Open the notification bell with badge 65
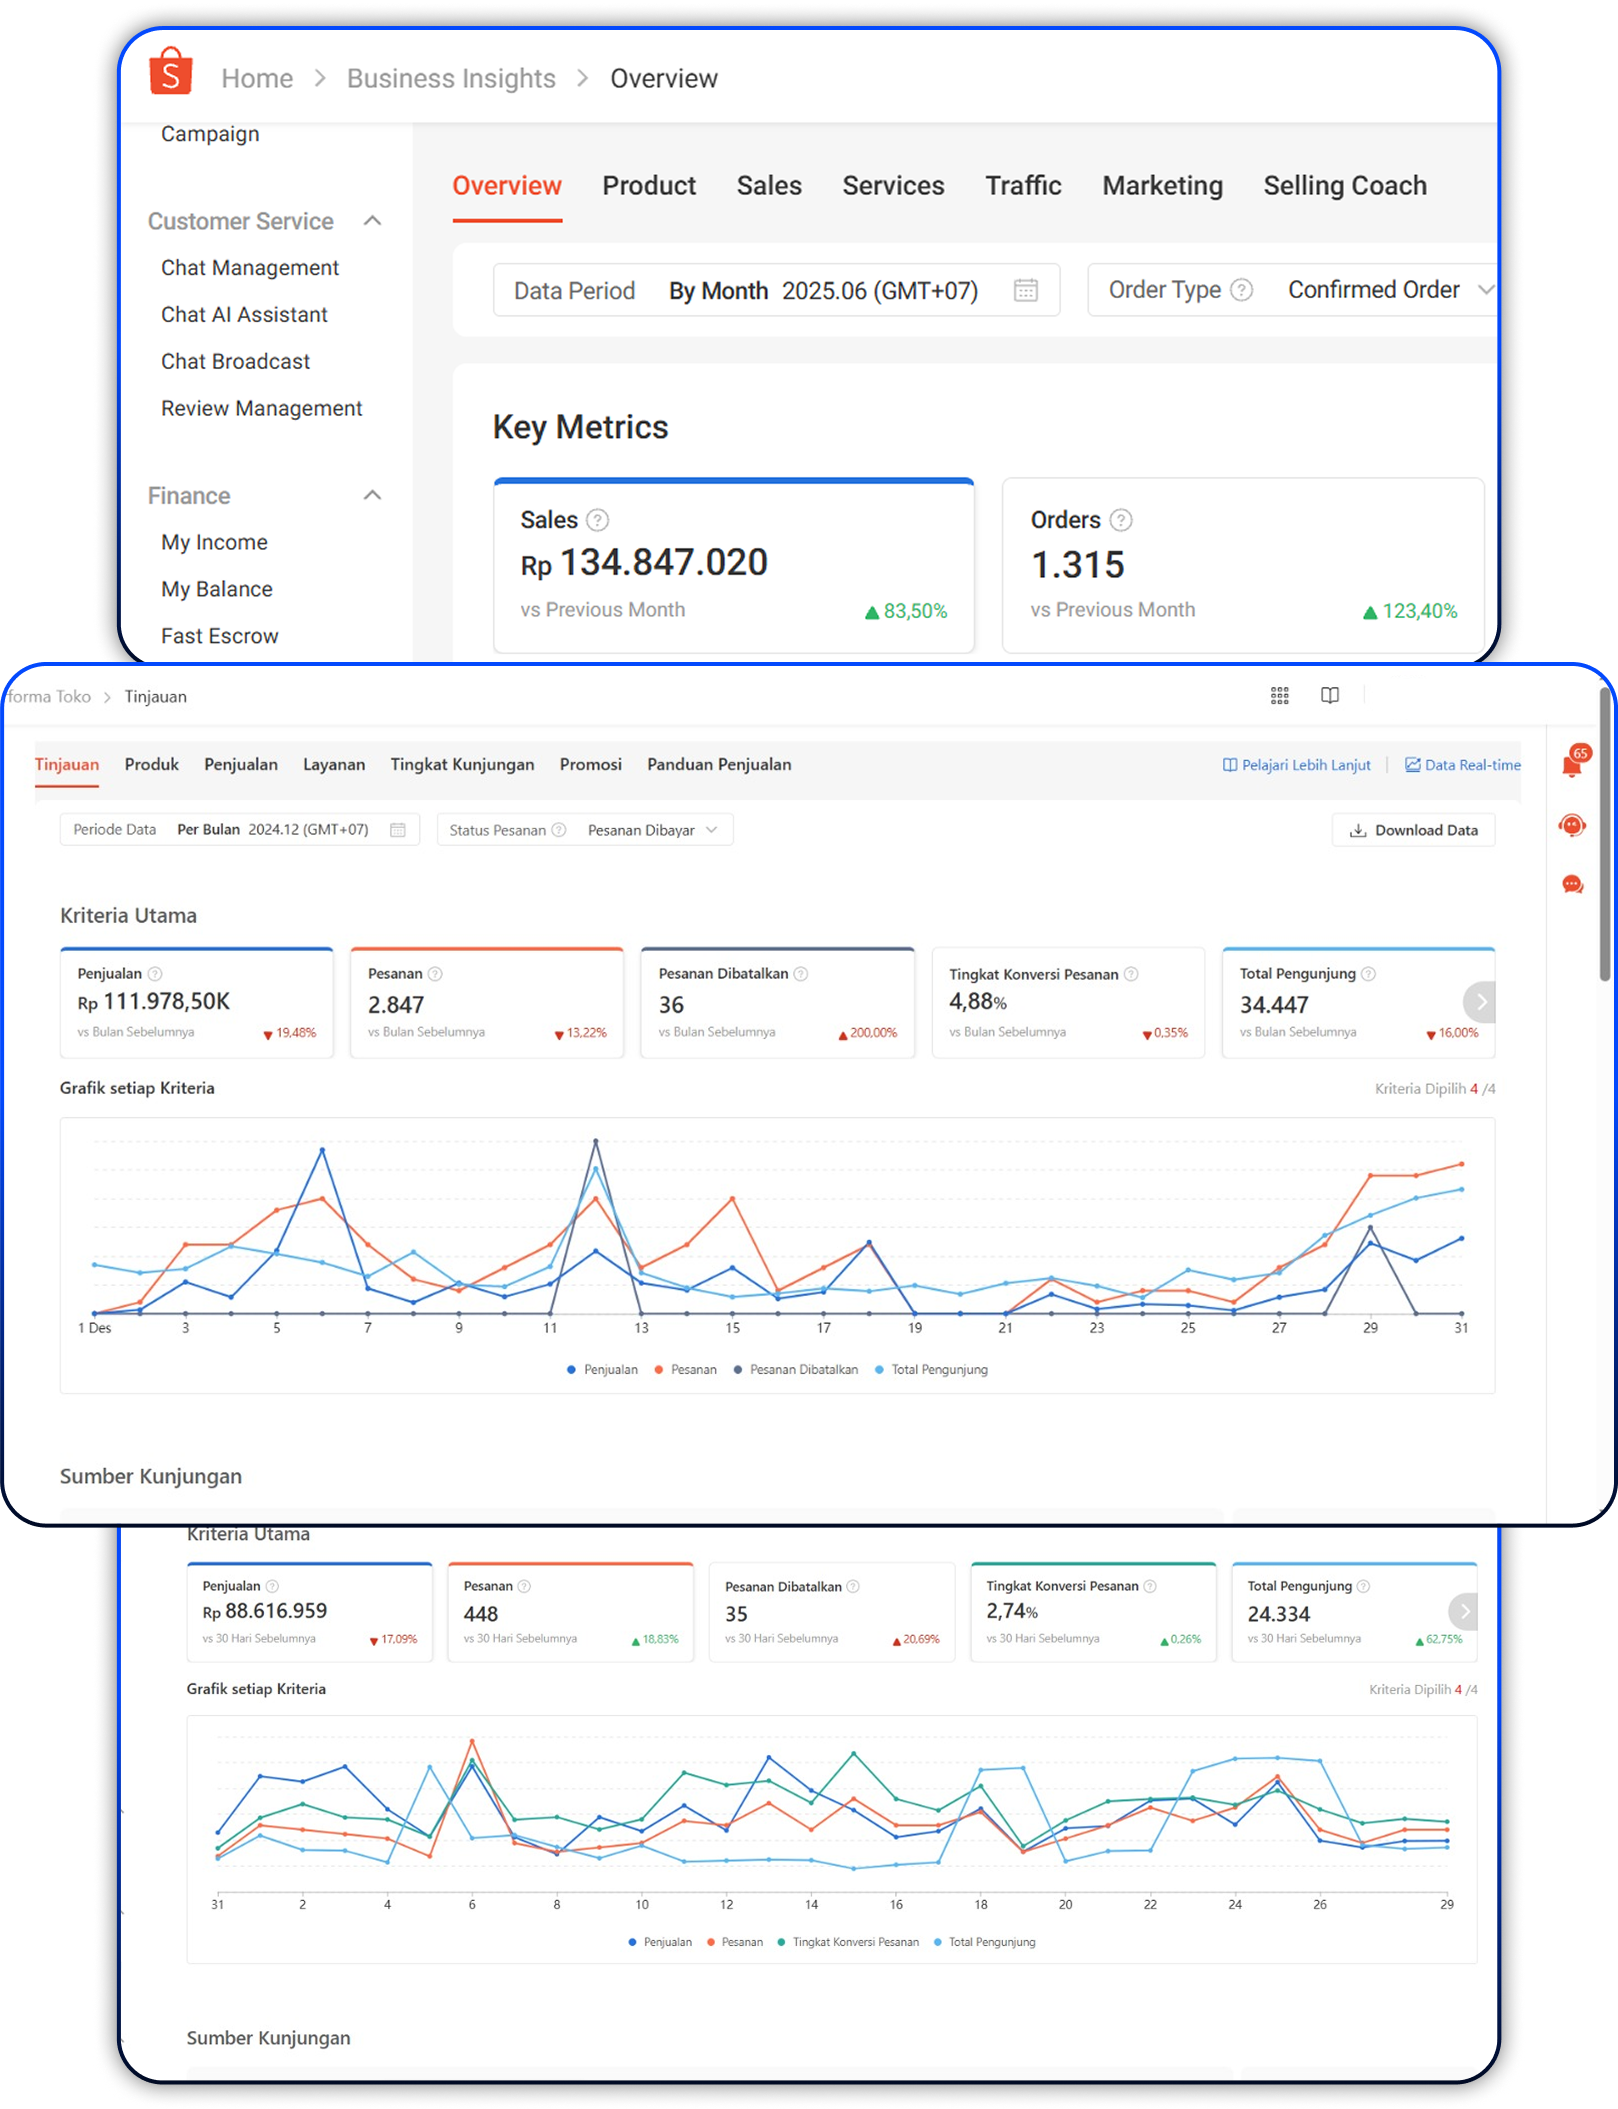 point(1572,765)
